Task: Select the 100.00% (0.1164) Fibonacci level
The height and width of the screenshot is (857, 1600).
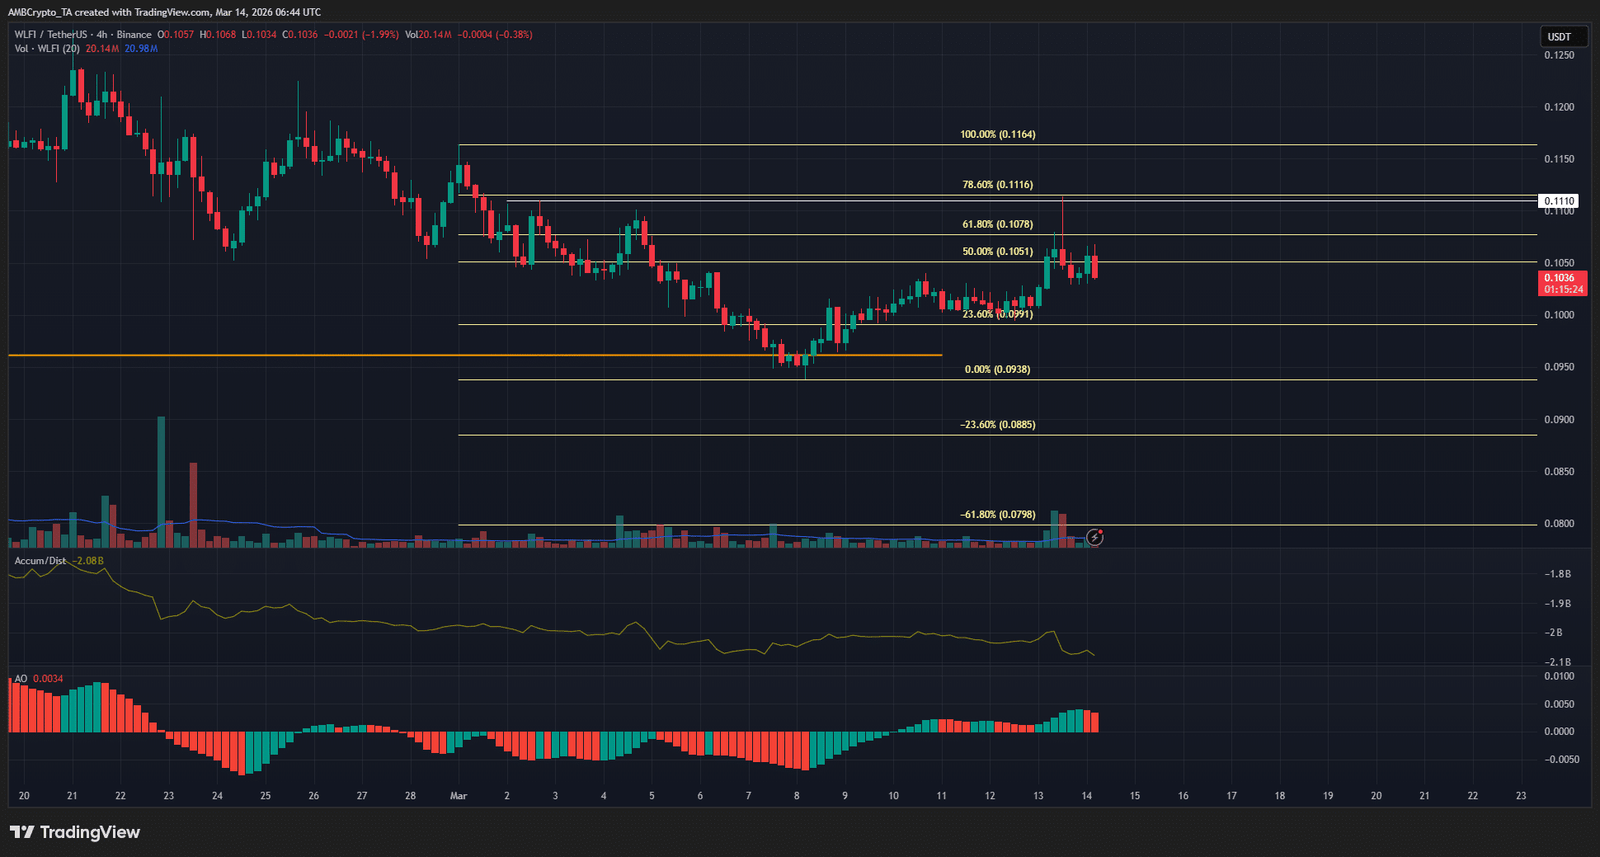Action: 997,134
